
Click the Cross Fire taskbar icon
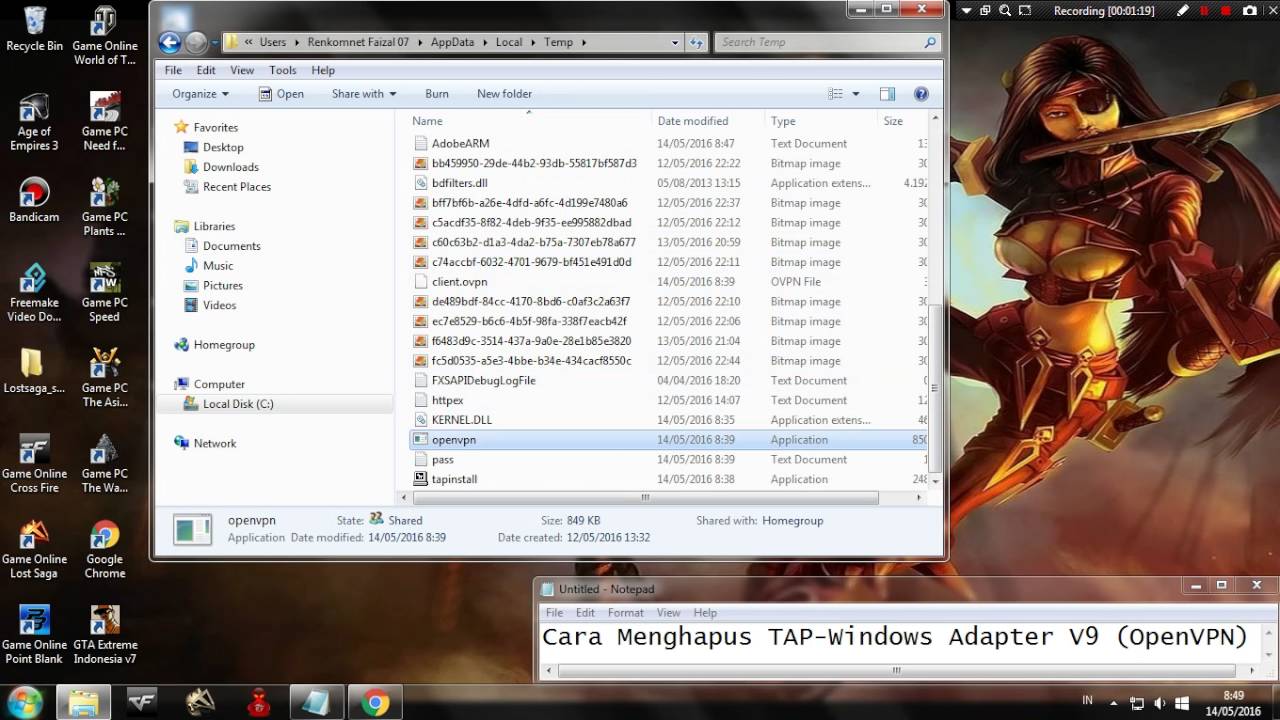[142, 703]
